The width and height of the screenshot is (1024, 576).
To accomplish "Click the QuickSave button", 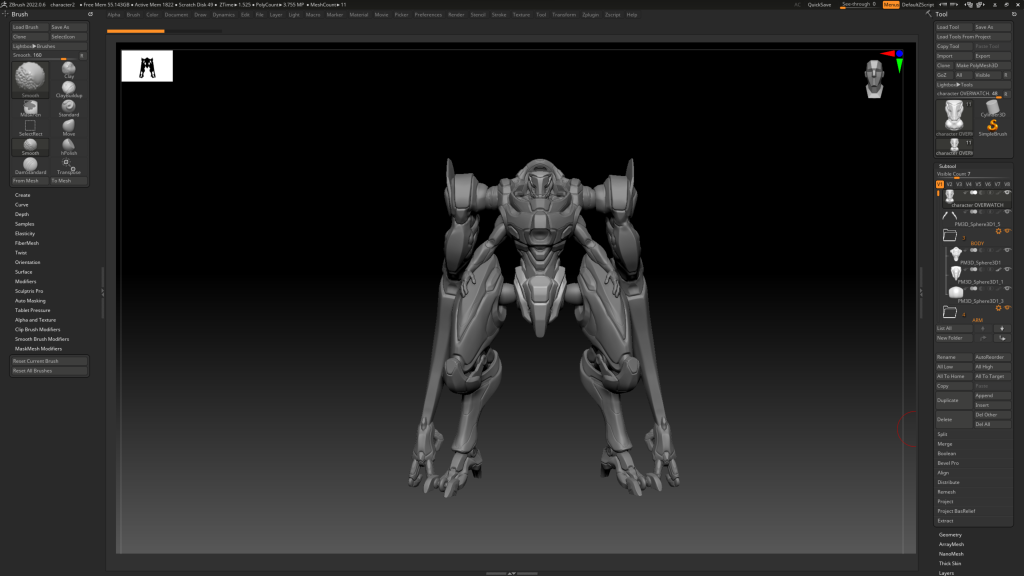I will 820,5.
